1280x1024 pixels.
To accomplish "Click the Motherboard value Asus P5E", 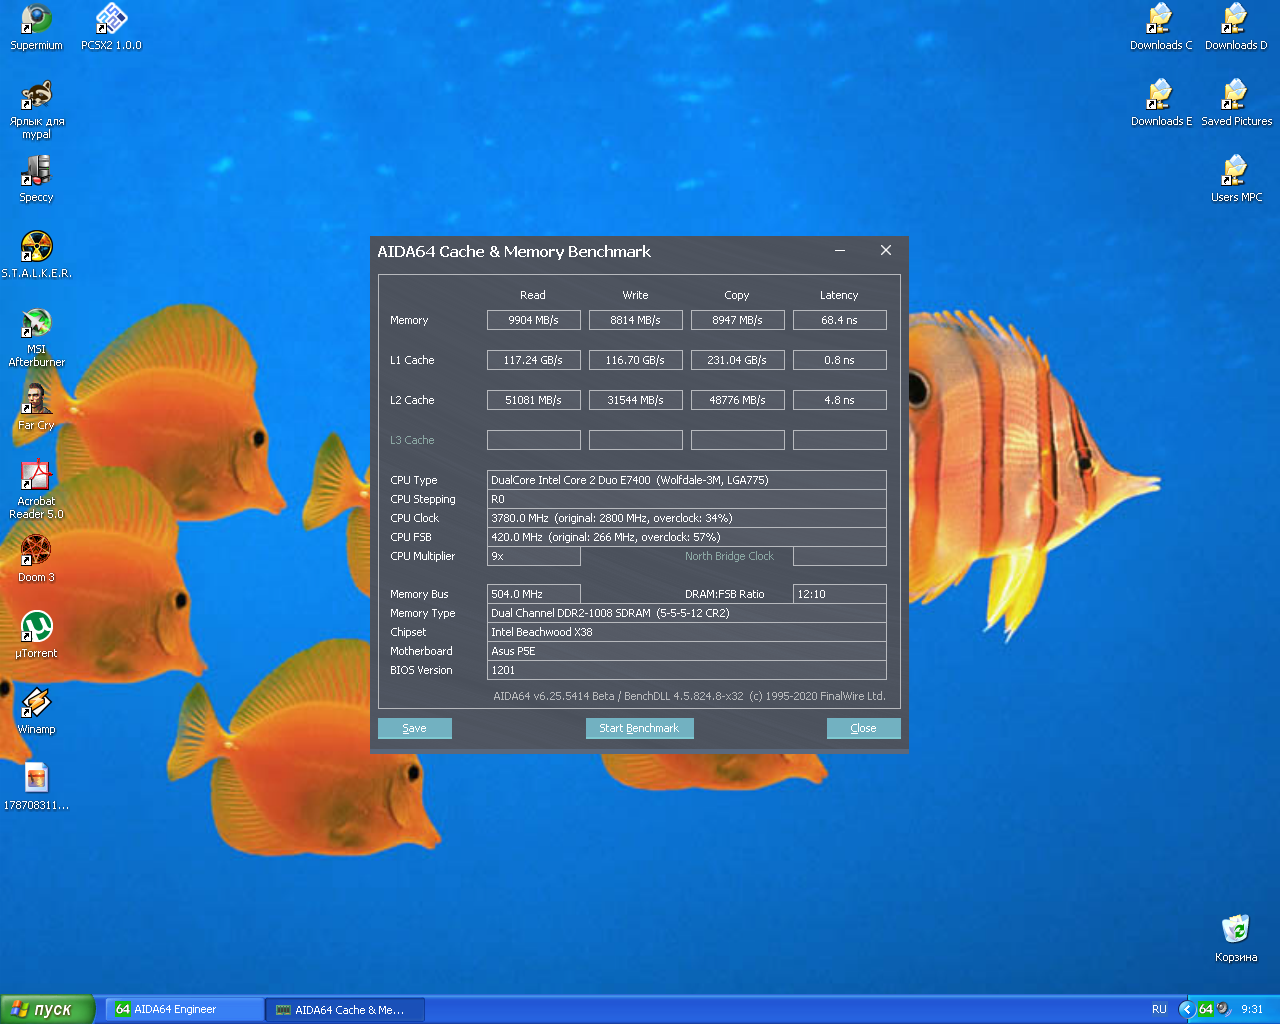I will pos(687,651).
